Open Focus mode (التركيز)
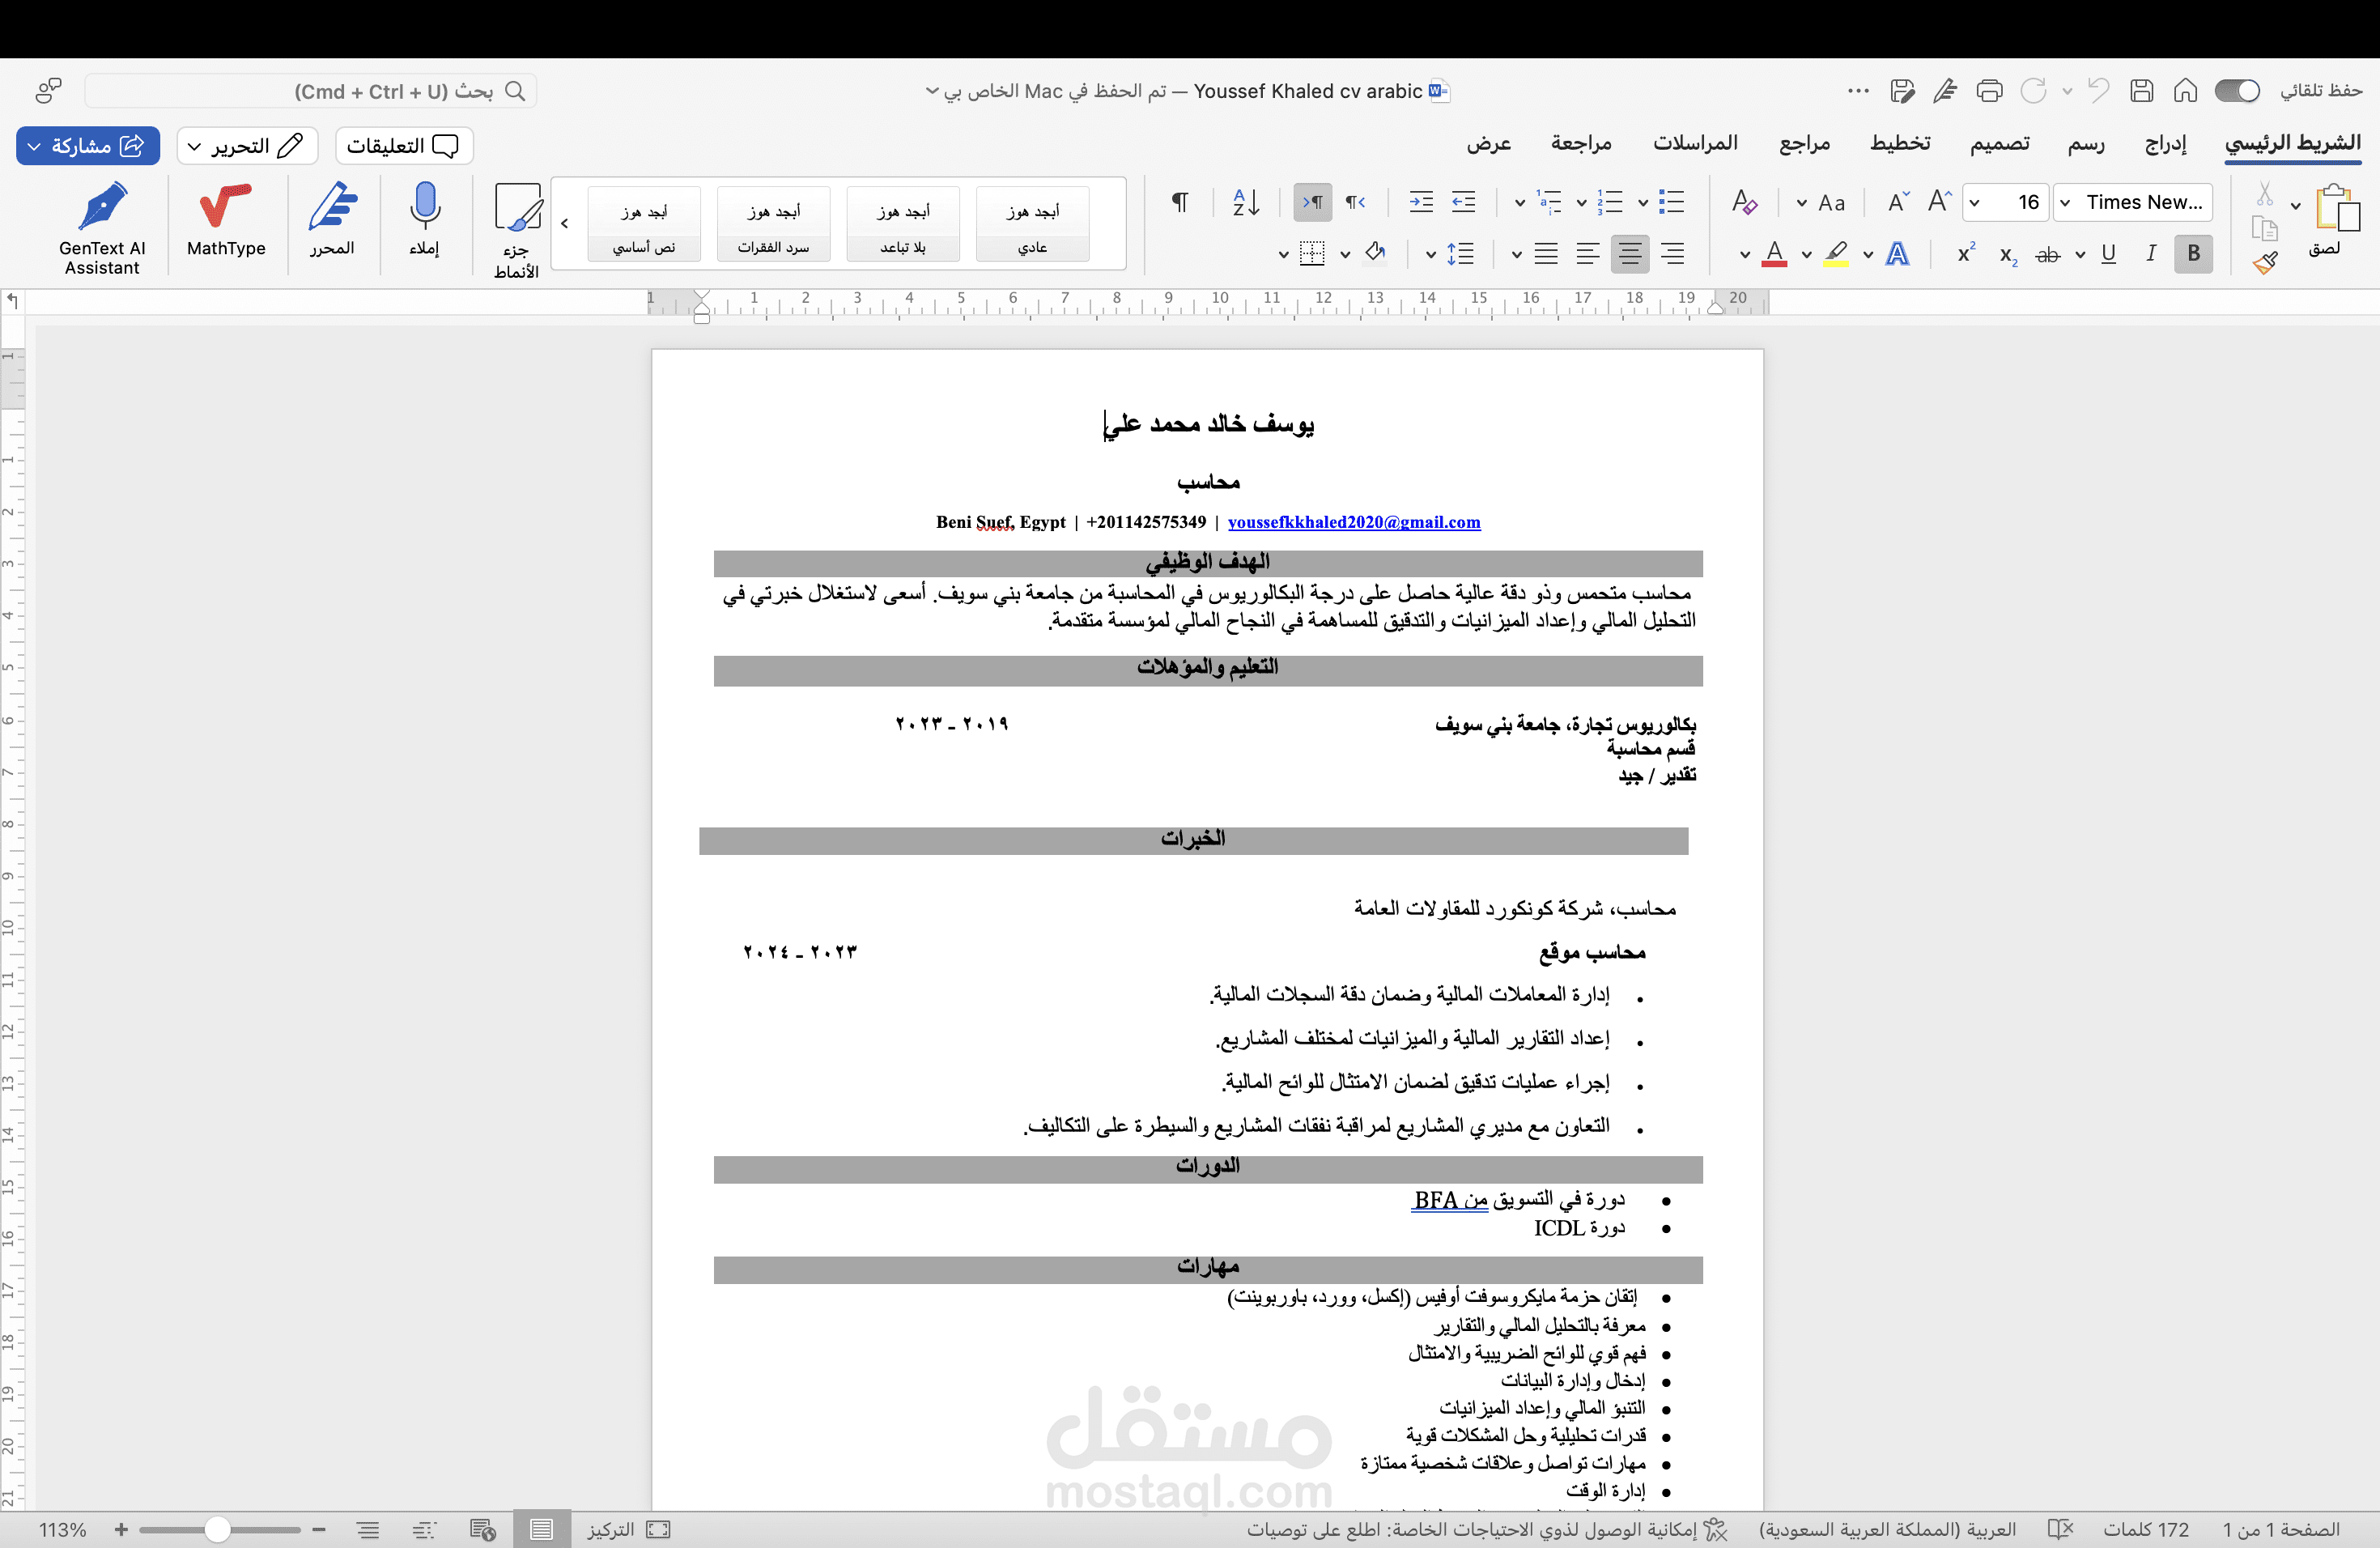Screen dimensions: 2380x1548 point(630,1529)
